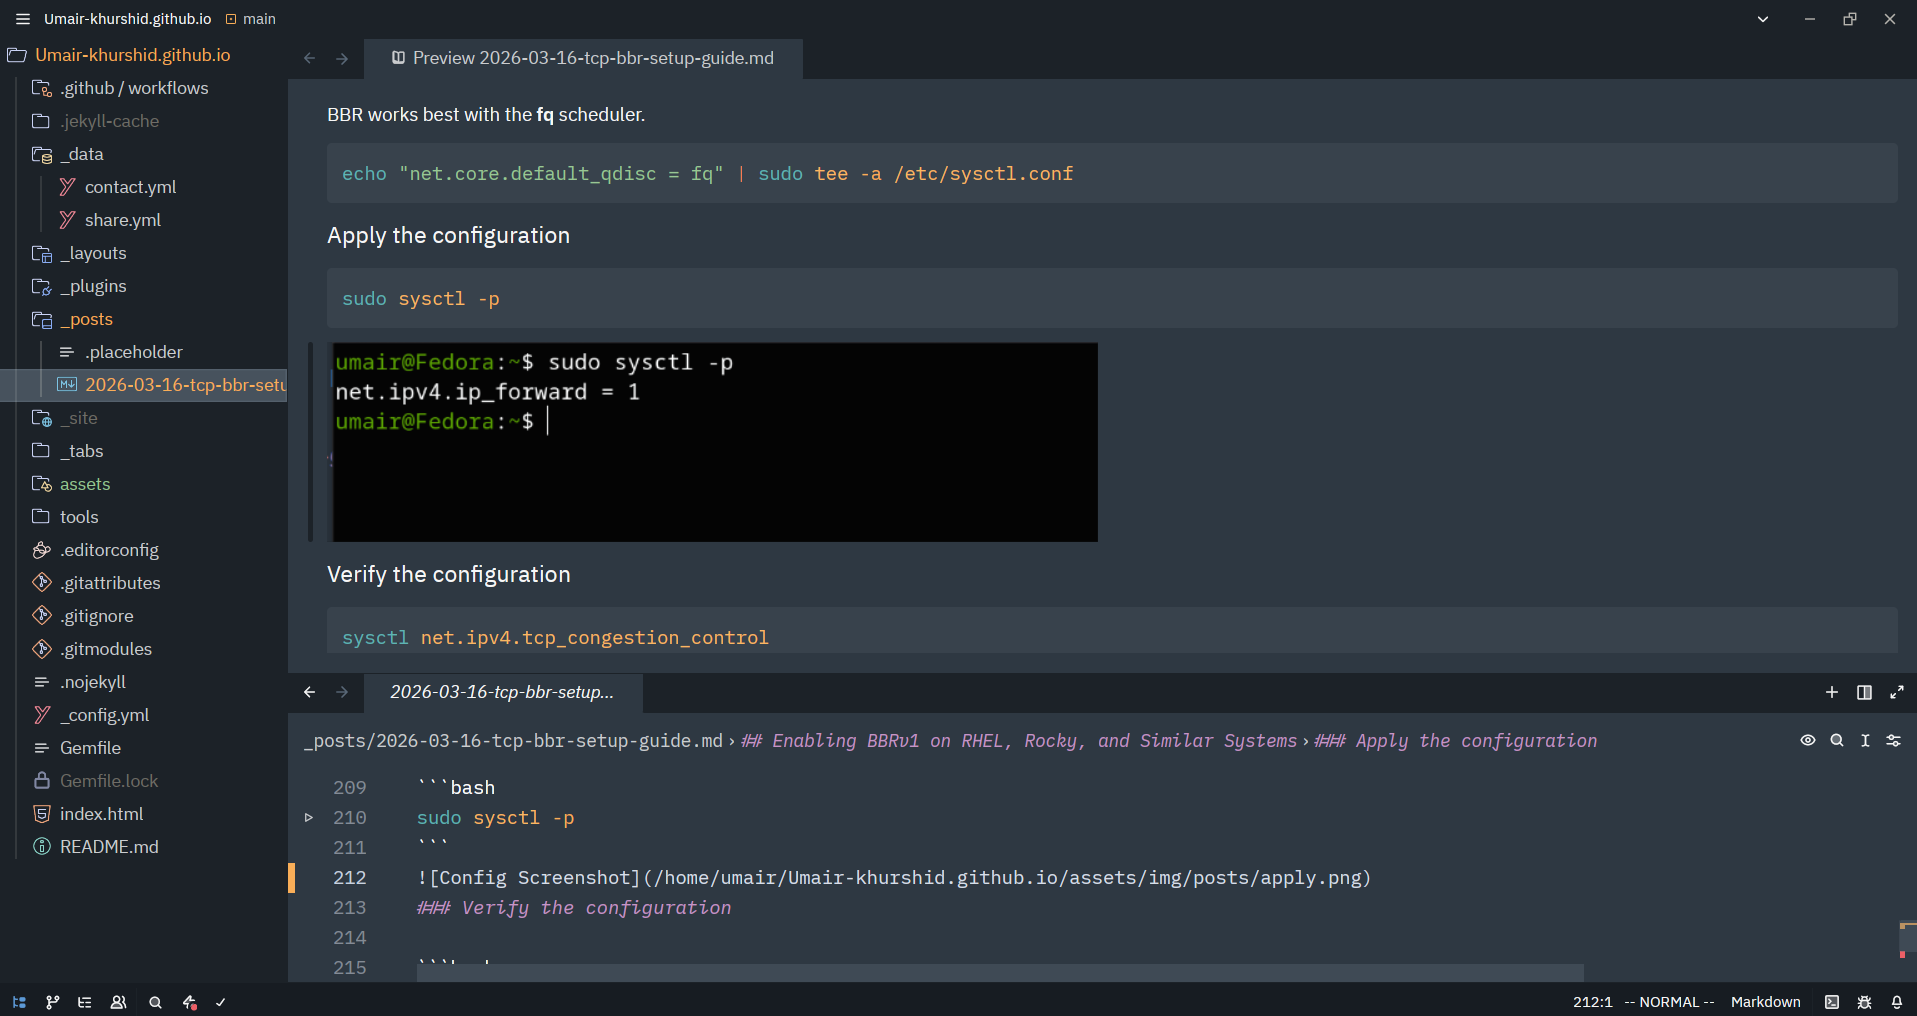Image resolution: width=1917 pixels, height=1016 pixels.
Task: Click the selection cursor tool icon
Action: click(1865, 741)
